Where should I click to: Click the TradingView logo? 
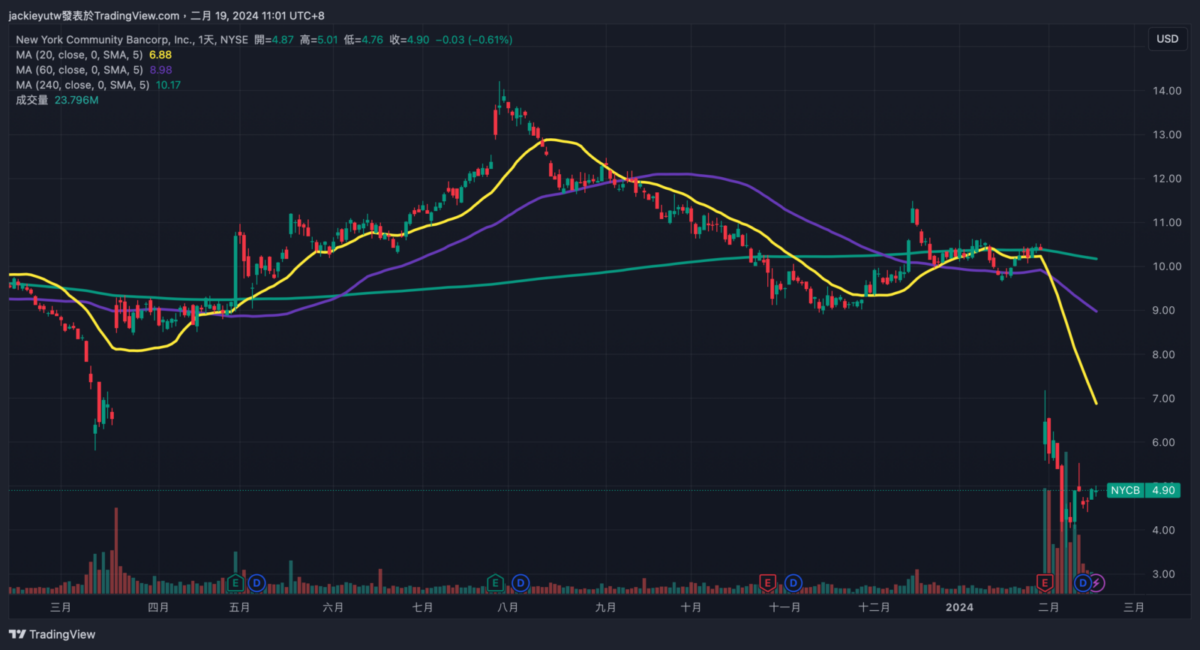point(52,634)
